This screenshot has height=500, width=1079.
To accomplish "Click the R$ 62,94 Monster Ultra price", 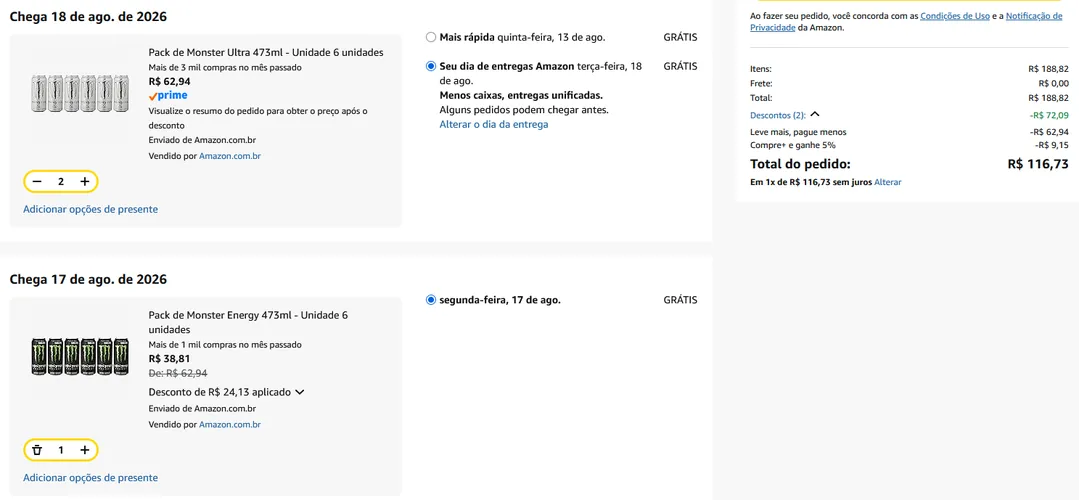I will (x=169, y=81).
